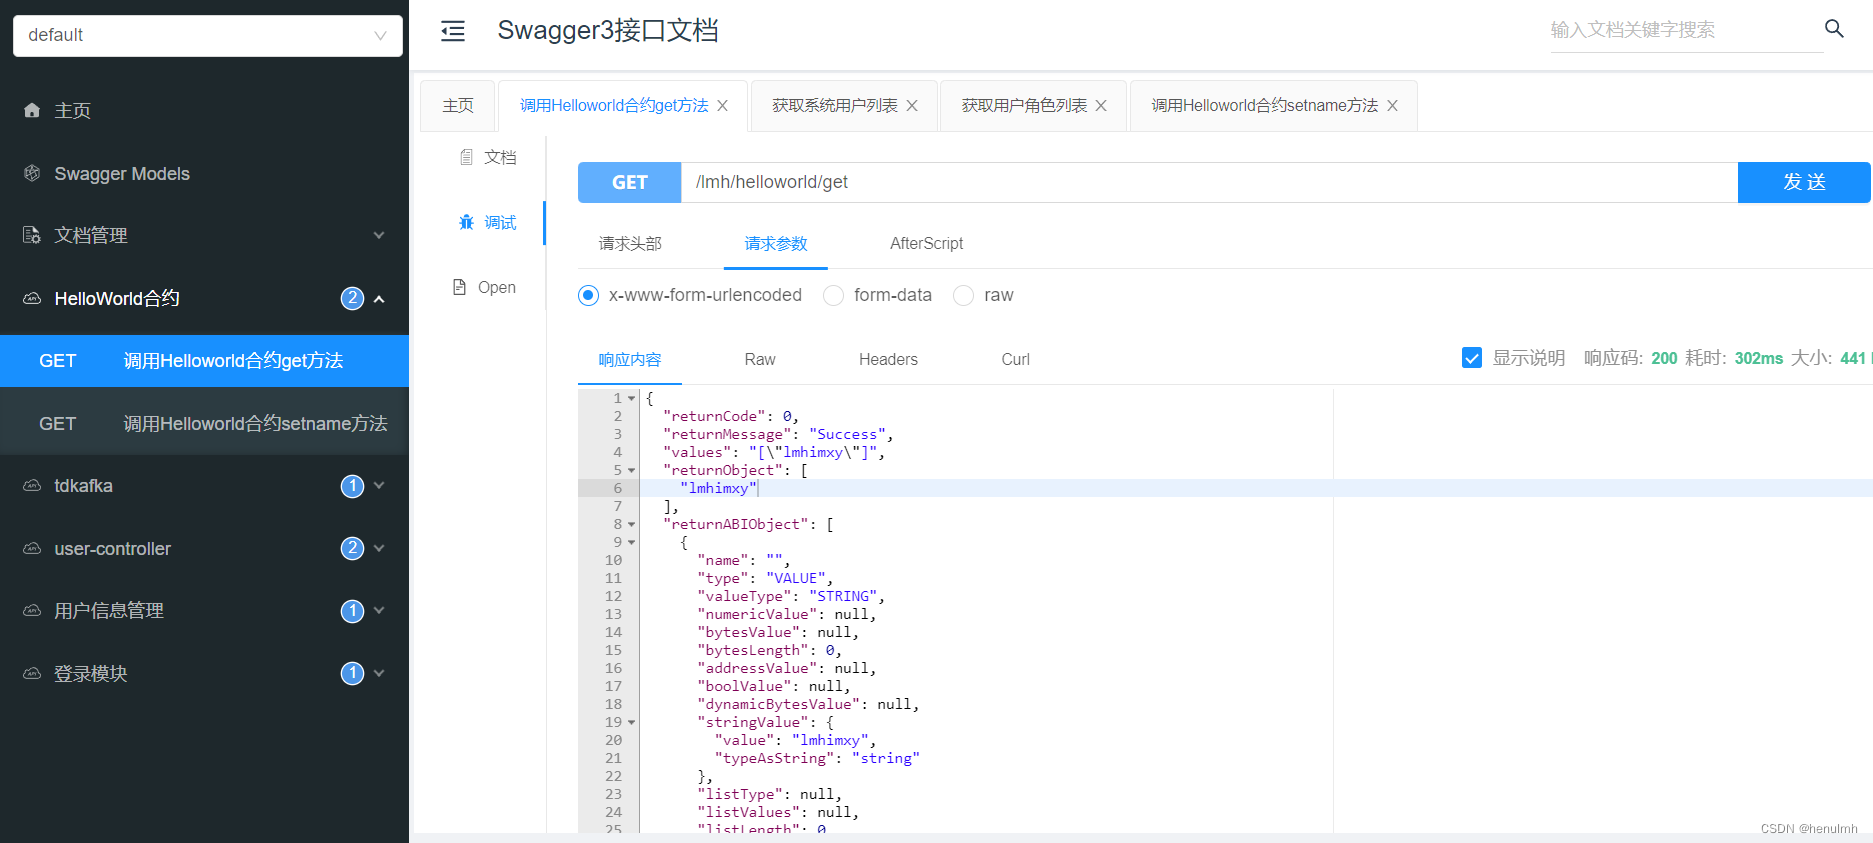Click the 调试 bug icon
Image resolution: width=1873 pixels, height=843 pixels.
(x=466, y=222)
